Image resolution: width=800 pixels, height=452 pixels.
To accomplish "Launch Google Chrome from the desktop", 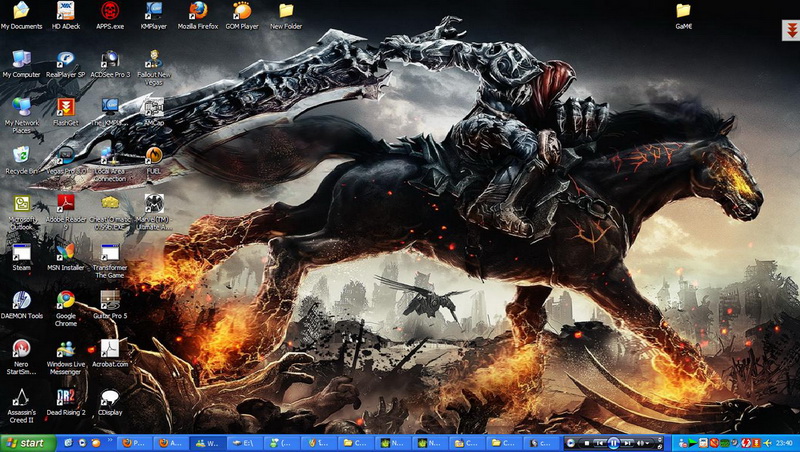I will click(x=66, y=309).
